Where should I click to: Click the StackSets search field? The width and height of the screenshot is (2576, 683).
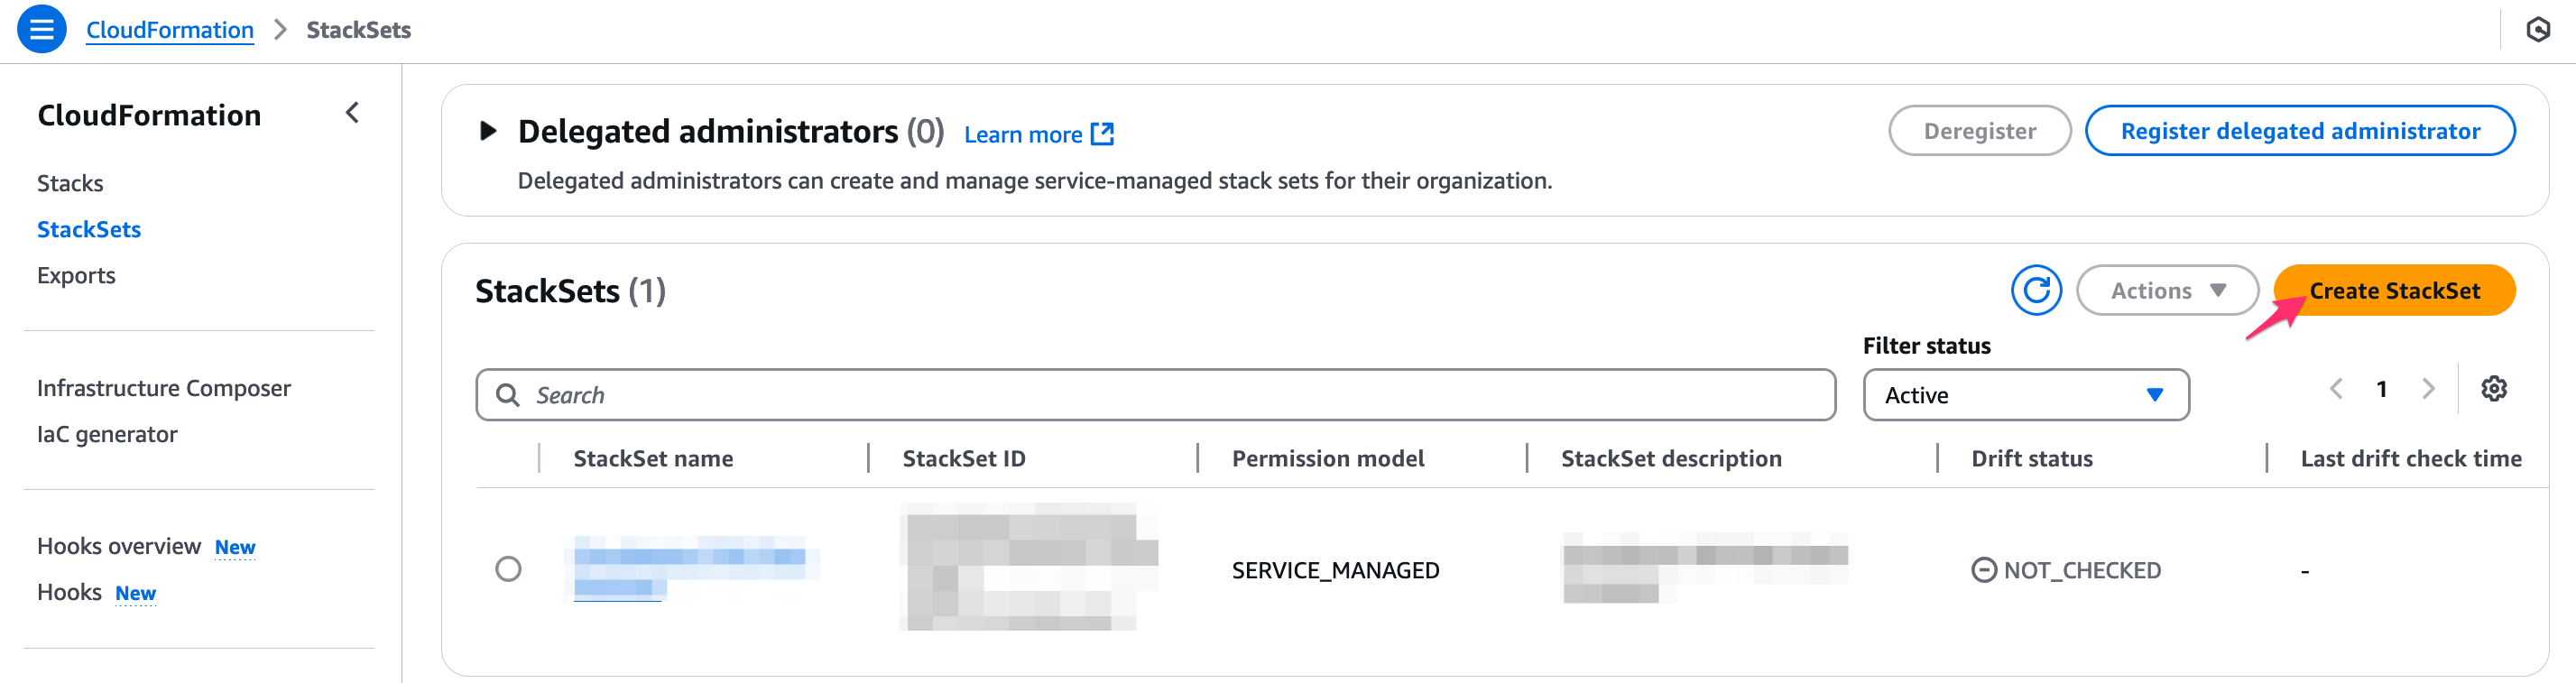[x=1155, y=395]
